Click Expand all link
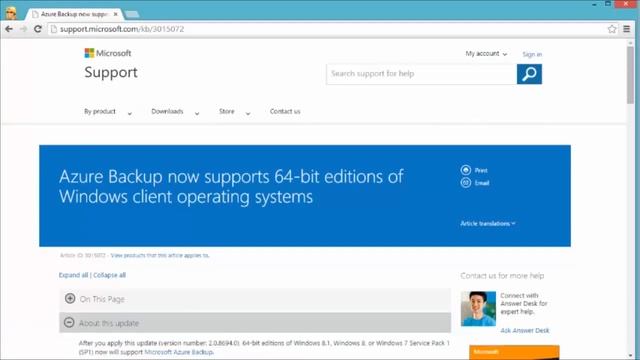 (73, 275)
